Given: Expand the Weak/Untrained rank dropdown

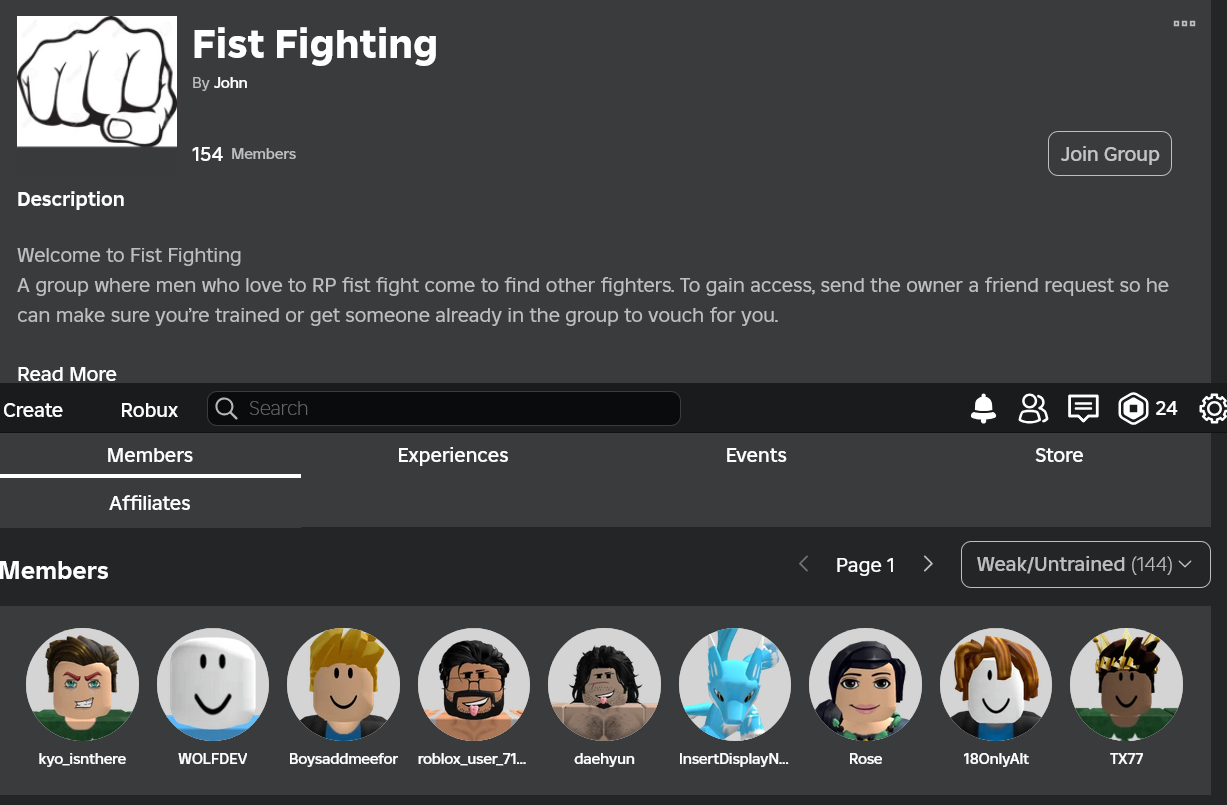Looking at the screenshot, I should 1085,564.
